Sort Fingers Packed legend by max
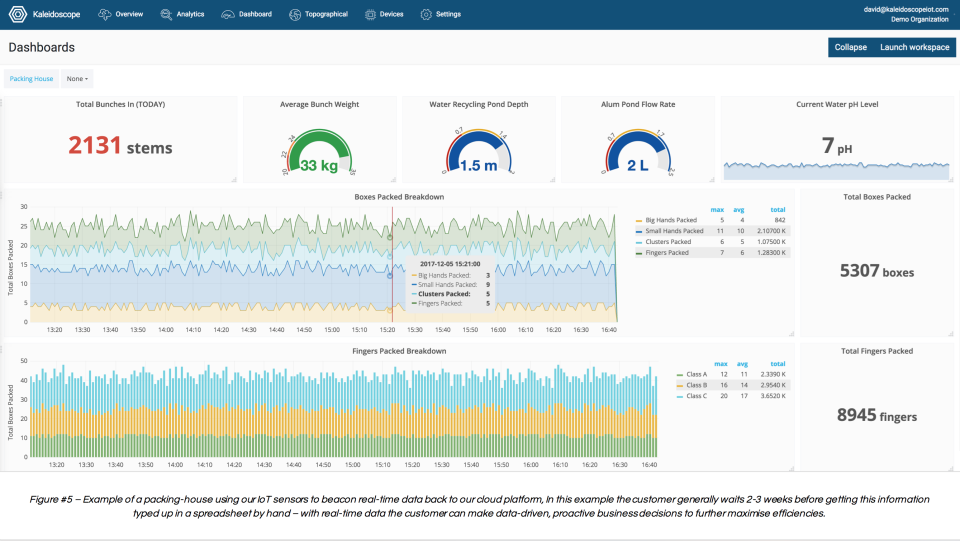 721,364
